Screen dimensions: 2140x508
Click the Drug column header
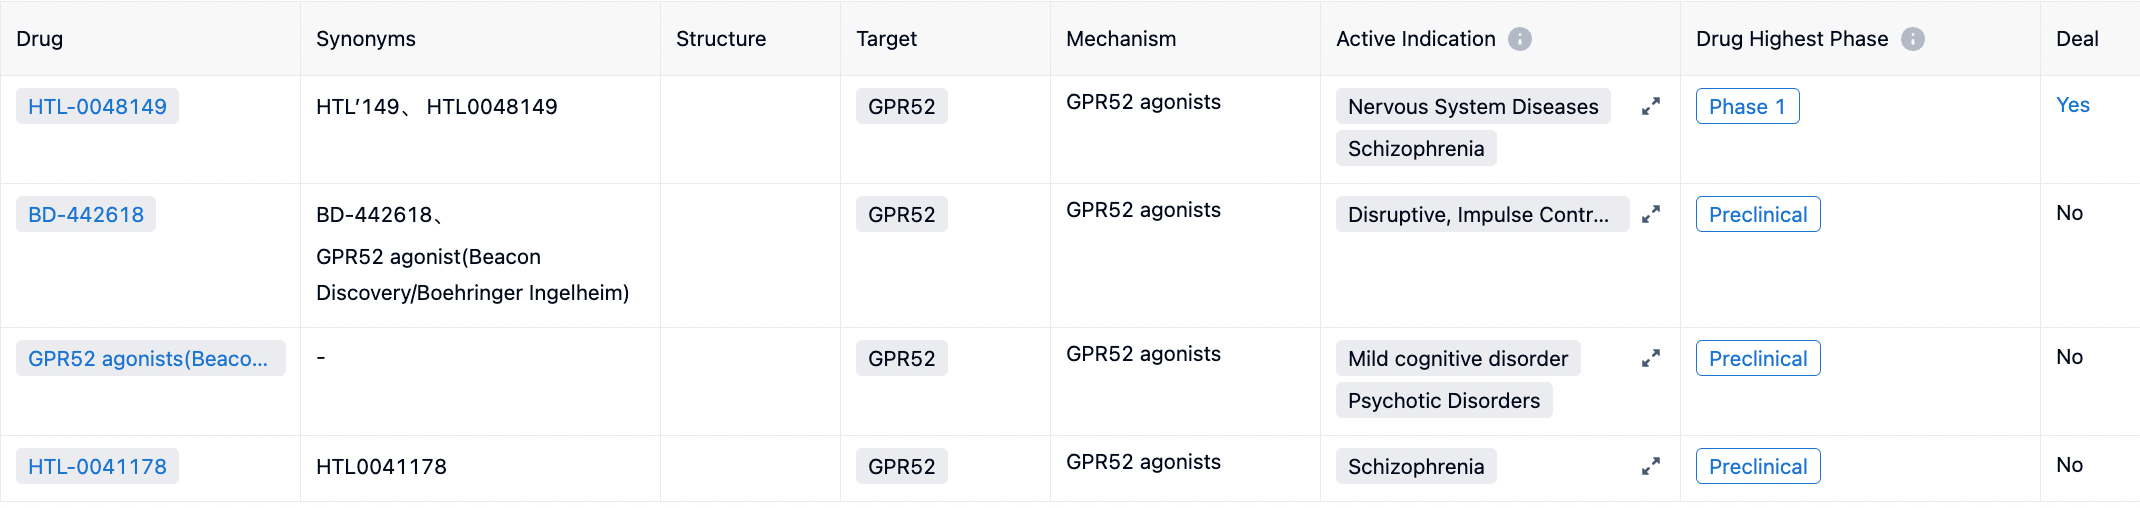coord(40,39)
